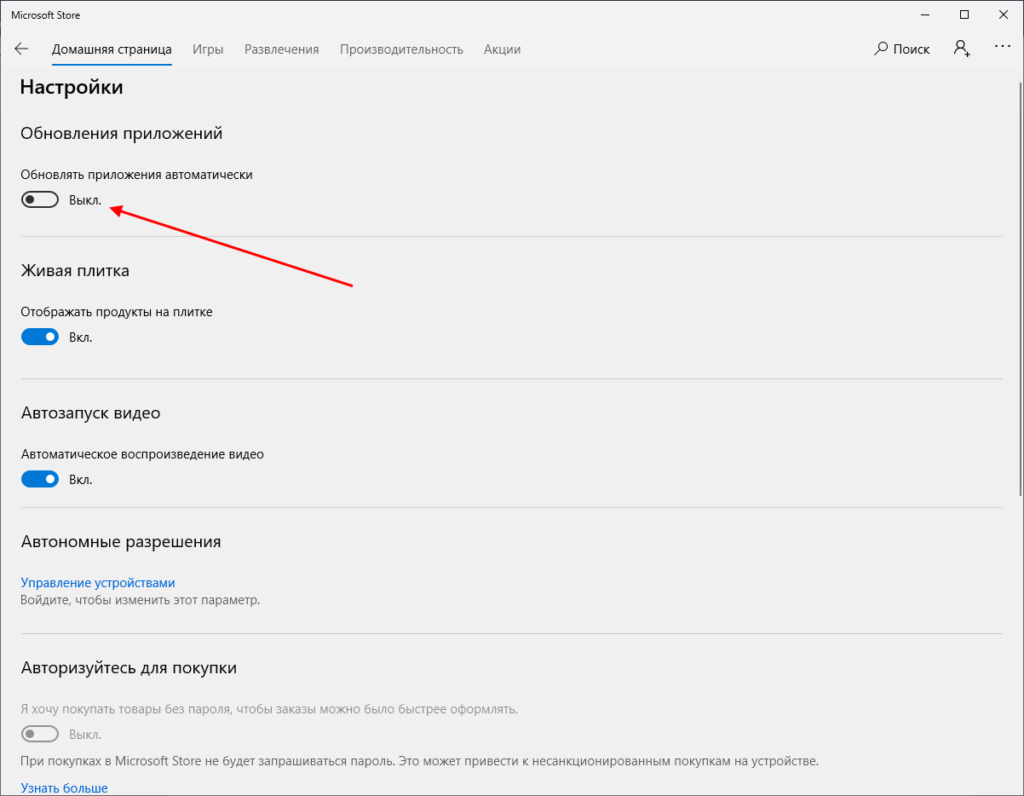Click the Автозапуск видео heading

[x=91, y=413]
